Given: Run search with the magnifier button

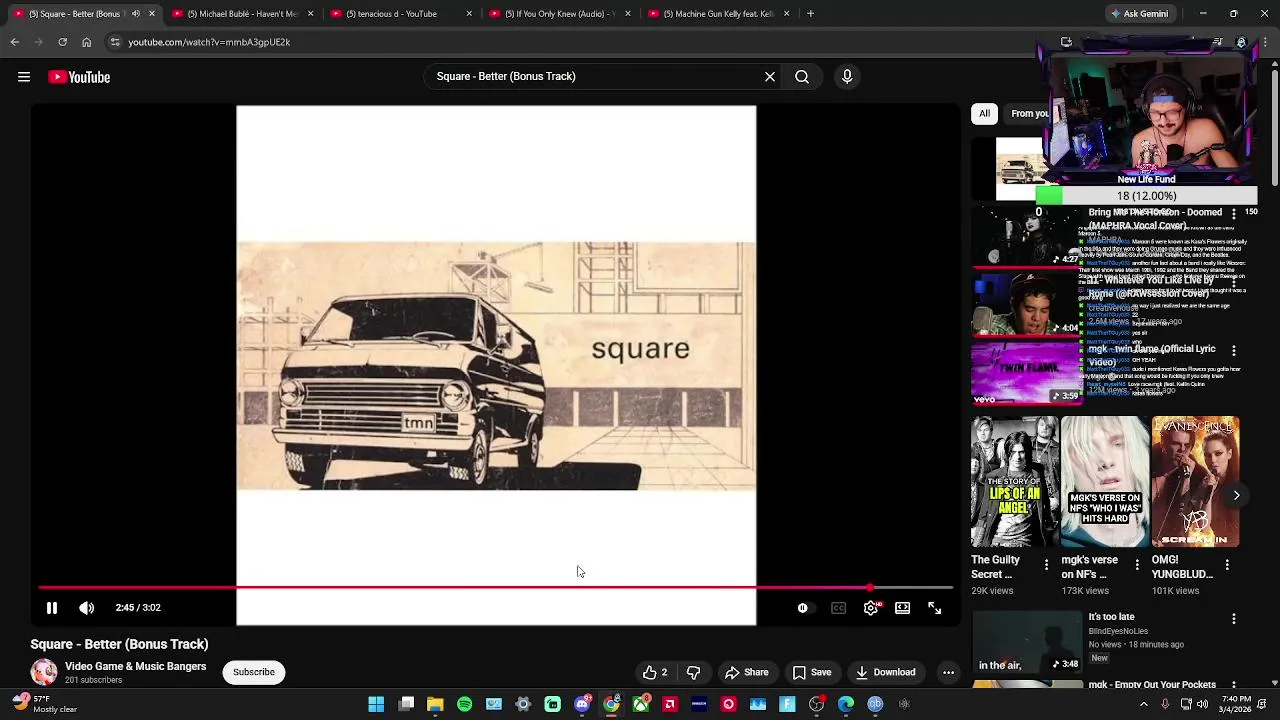Looking at the screenshot, I should (802, 76).
